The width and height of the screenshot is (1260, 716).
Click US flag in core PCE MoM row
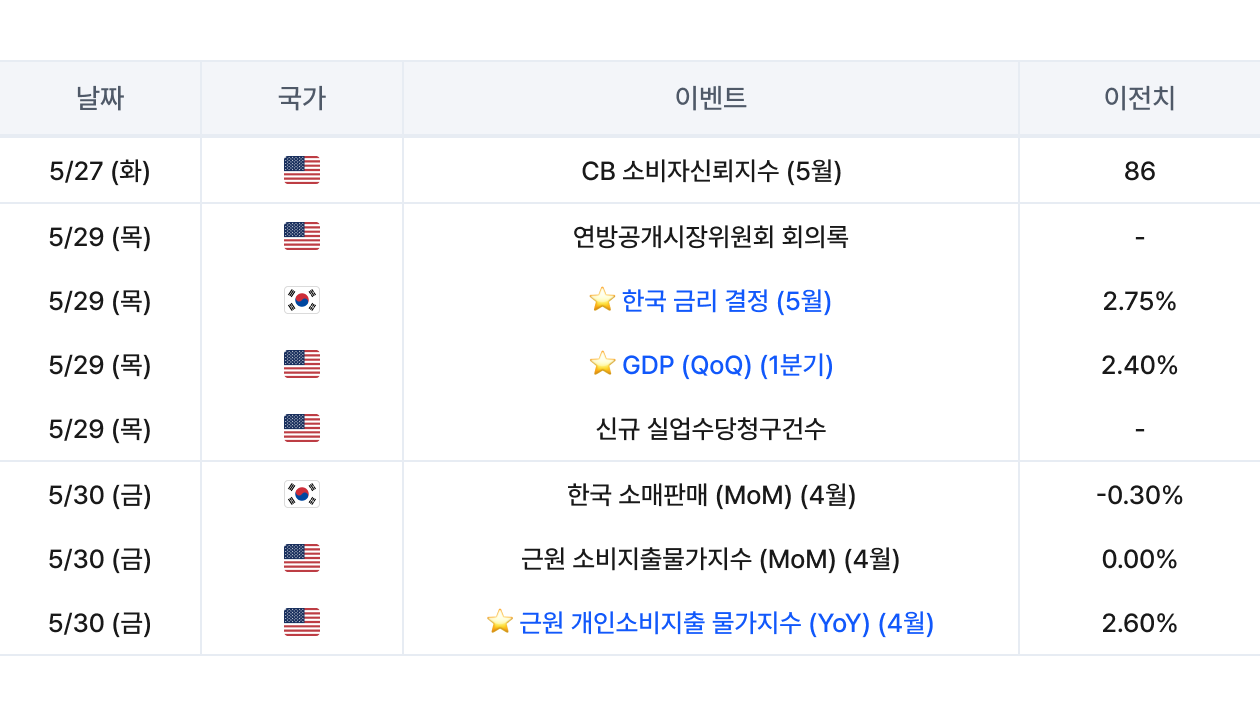coord(301,559)
